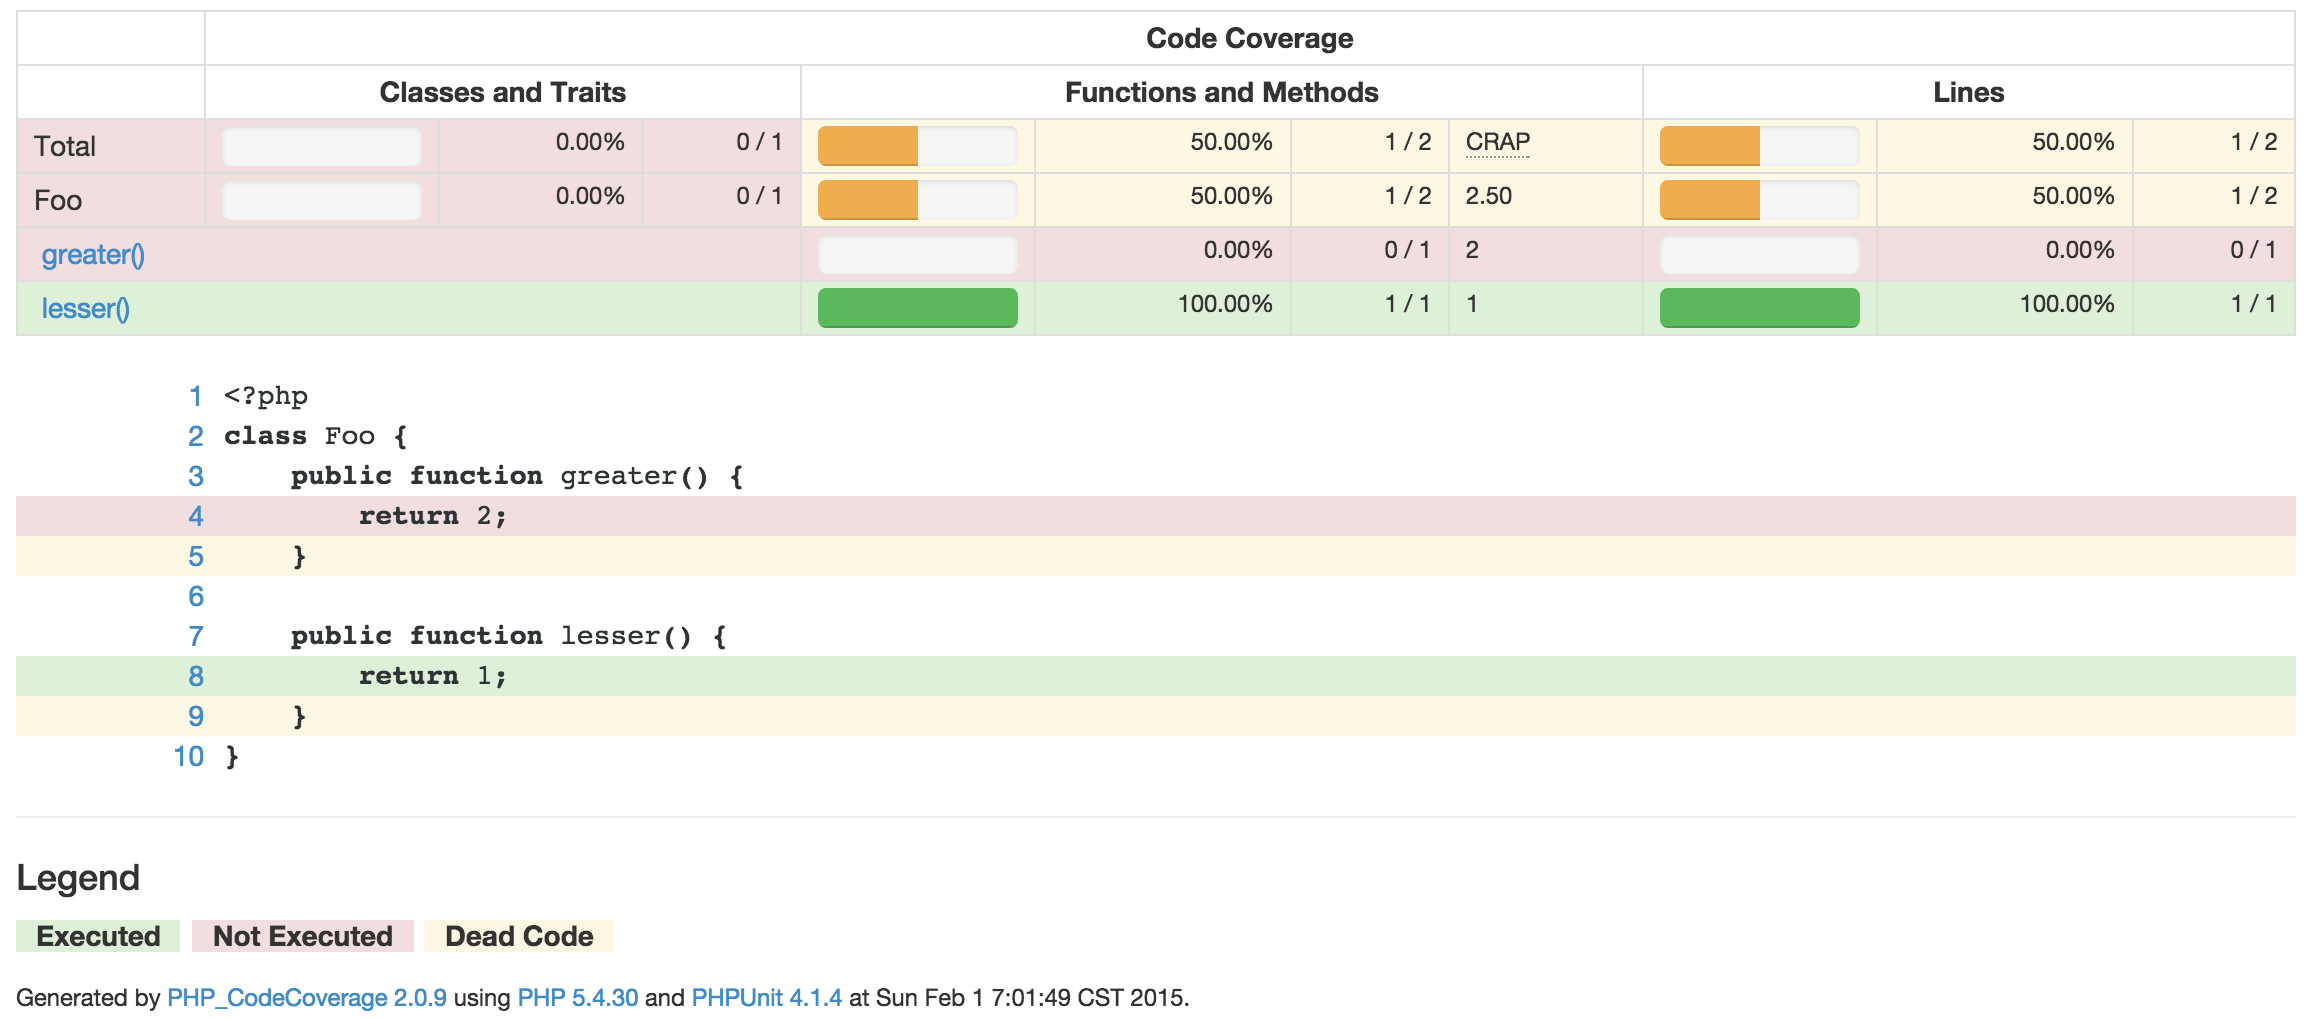The height and width of the screenshot is (1018, 2314).
Task: Click greater() empty lines progress bar
Action: pyautogui.click(x=1760, y=254)
